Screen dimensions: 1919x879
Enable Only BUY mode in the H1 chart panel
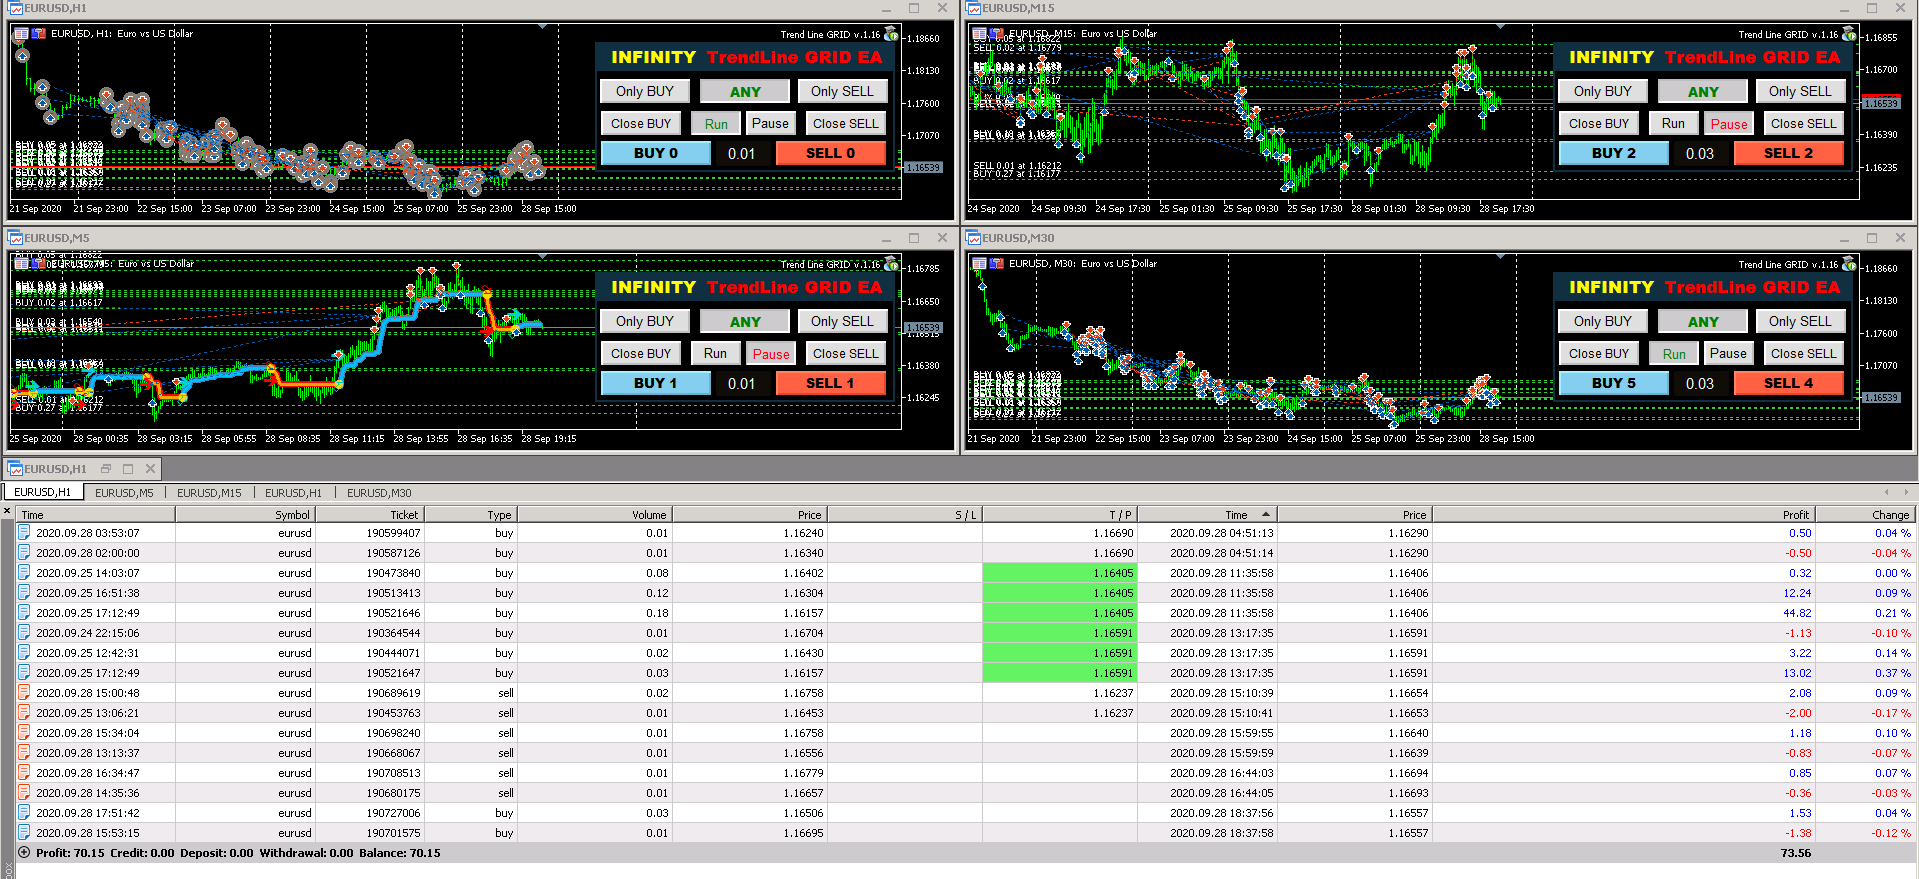[x=645, y=91]
